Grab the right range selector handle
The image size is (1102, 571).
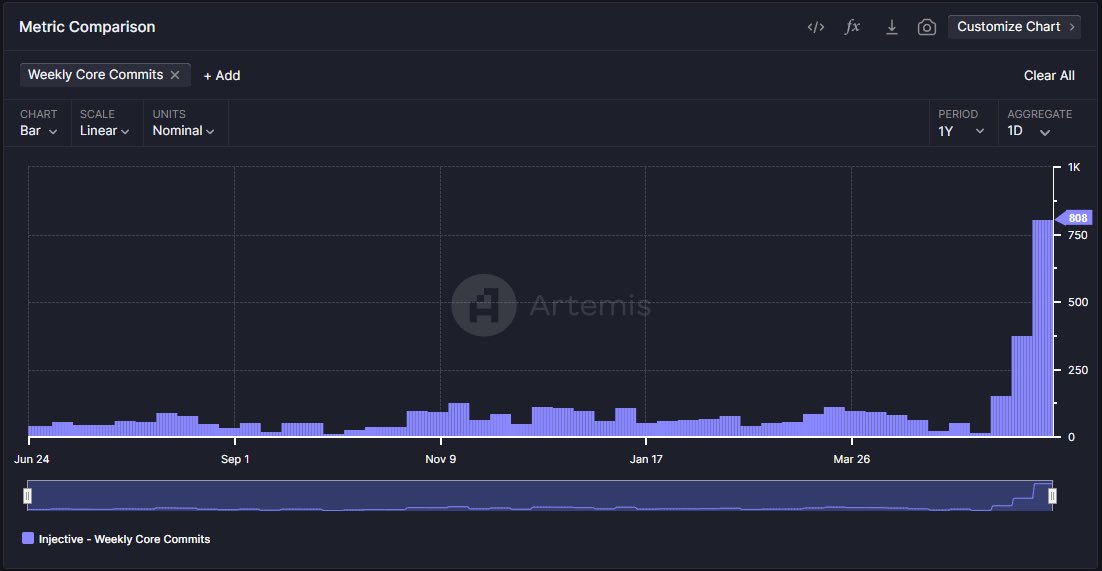click(x=1052, y=496)
